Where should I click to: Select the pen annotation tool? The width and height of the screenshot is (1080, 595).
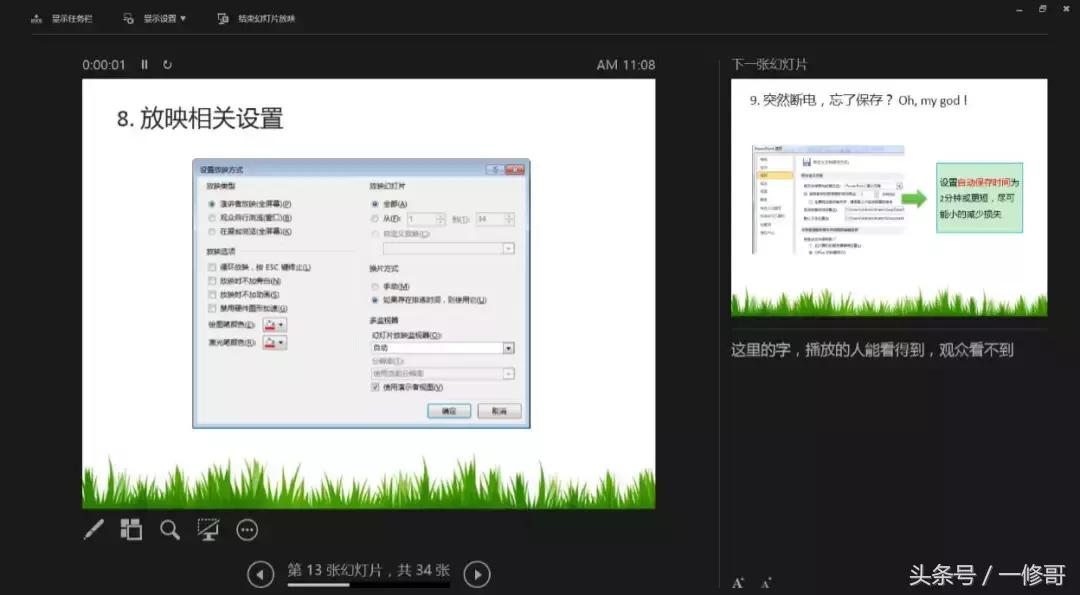(93, 530)
